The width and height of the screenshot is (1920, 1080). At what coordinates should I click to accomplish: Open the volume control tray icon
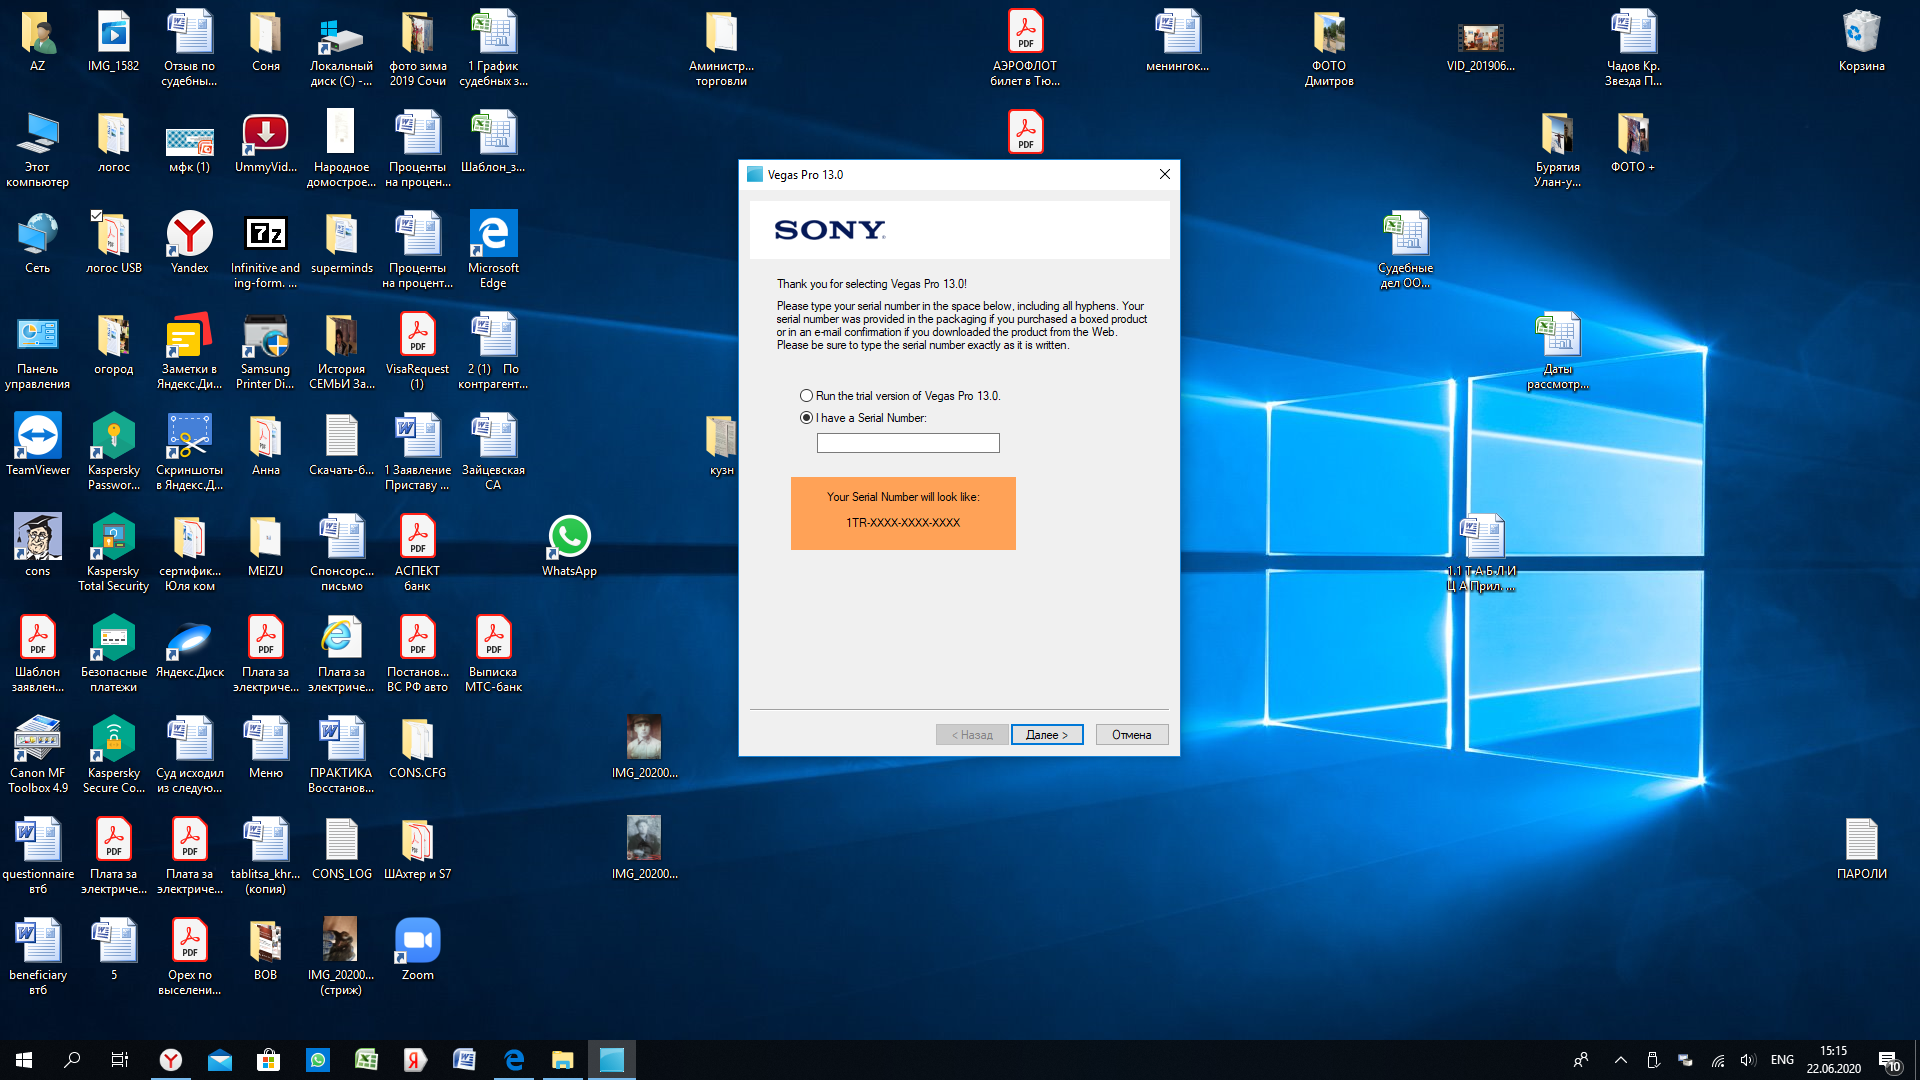pyautogui.click(x=1748, y=1060)
